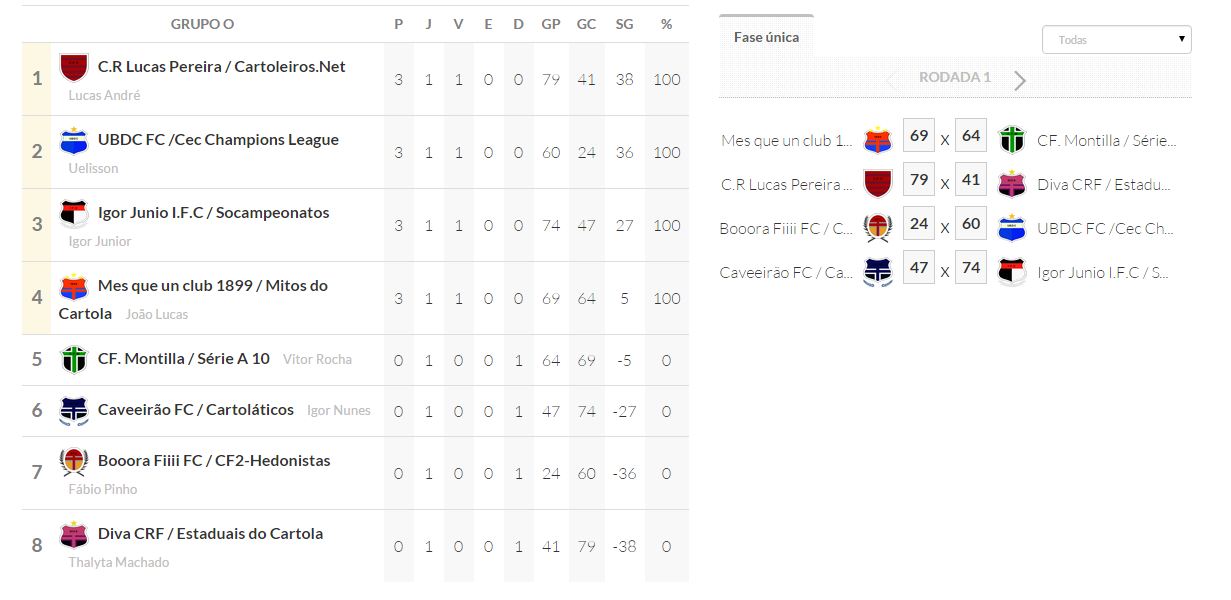Image resolution: width=1231 pixels, height=600 pixels.
Task: Click score 79 in Lucas Pereira match
Action: point(919,180)
